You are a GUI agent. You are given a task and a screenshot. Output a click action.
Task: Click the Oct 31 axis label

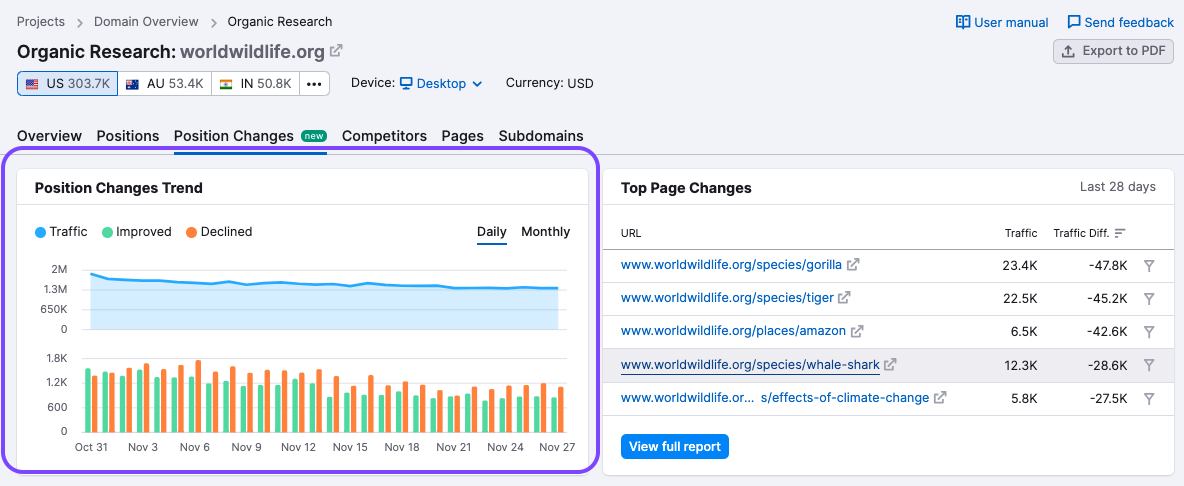tap(91, 447)
